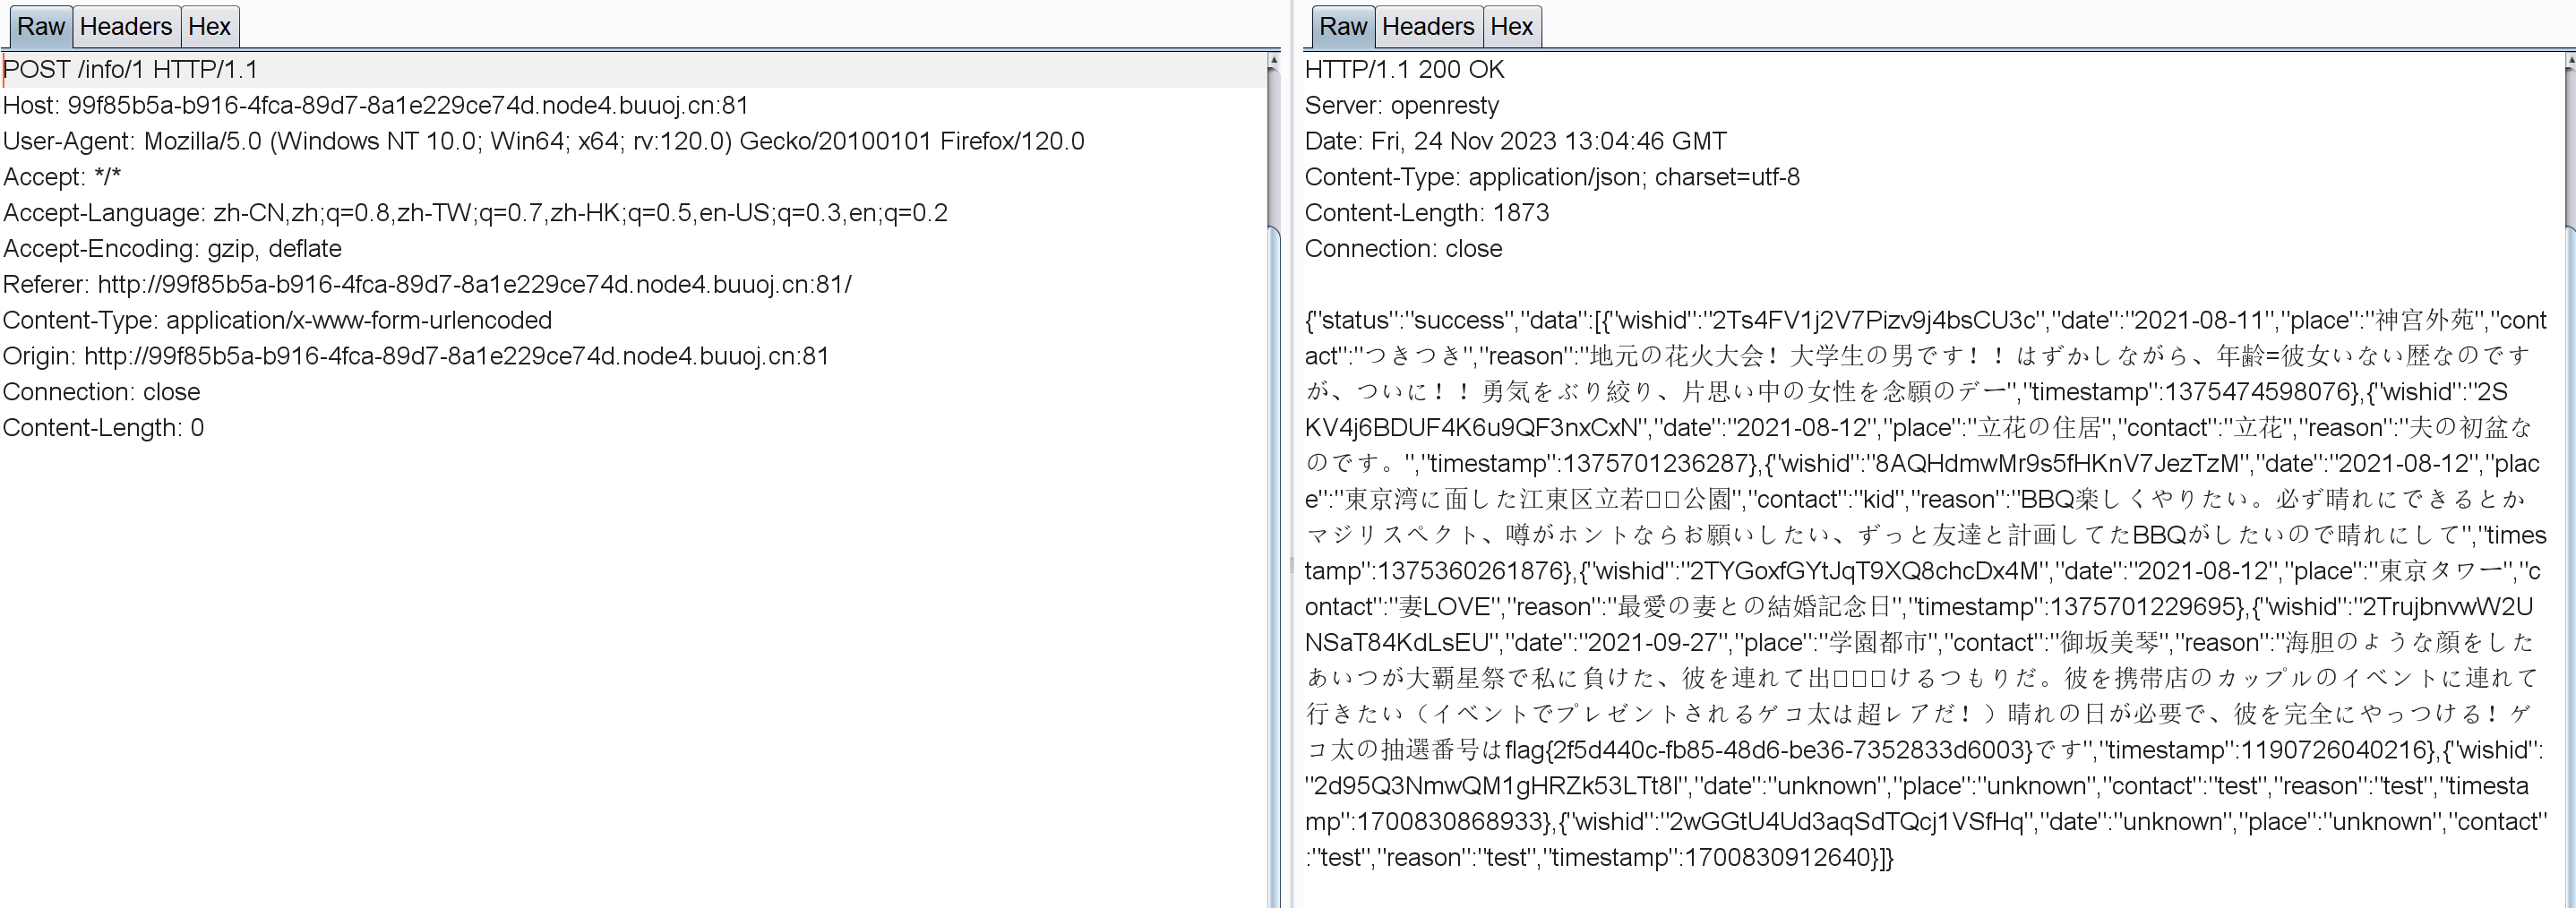Select the response pane Raw tab
Viewport: 2576px width, 908px height.
(1342, 27)
